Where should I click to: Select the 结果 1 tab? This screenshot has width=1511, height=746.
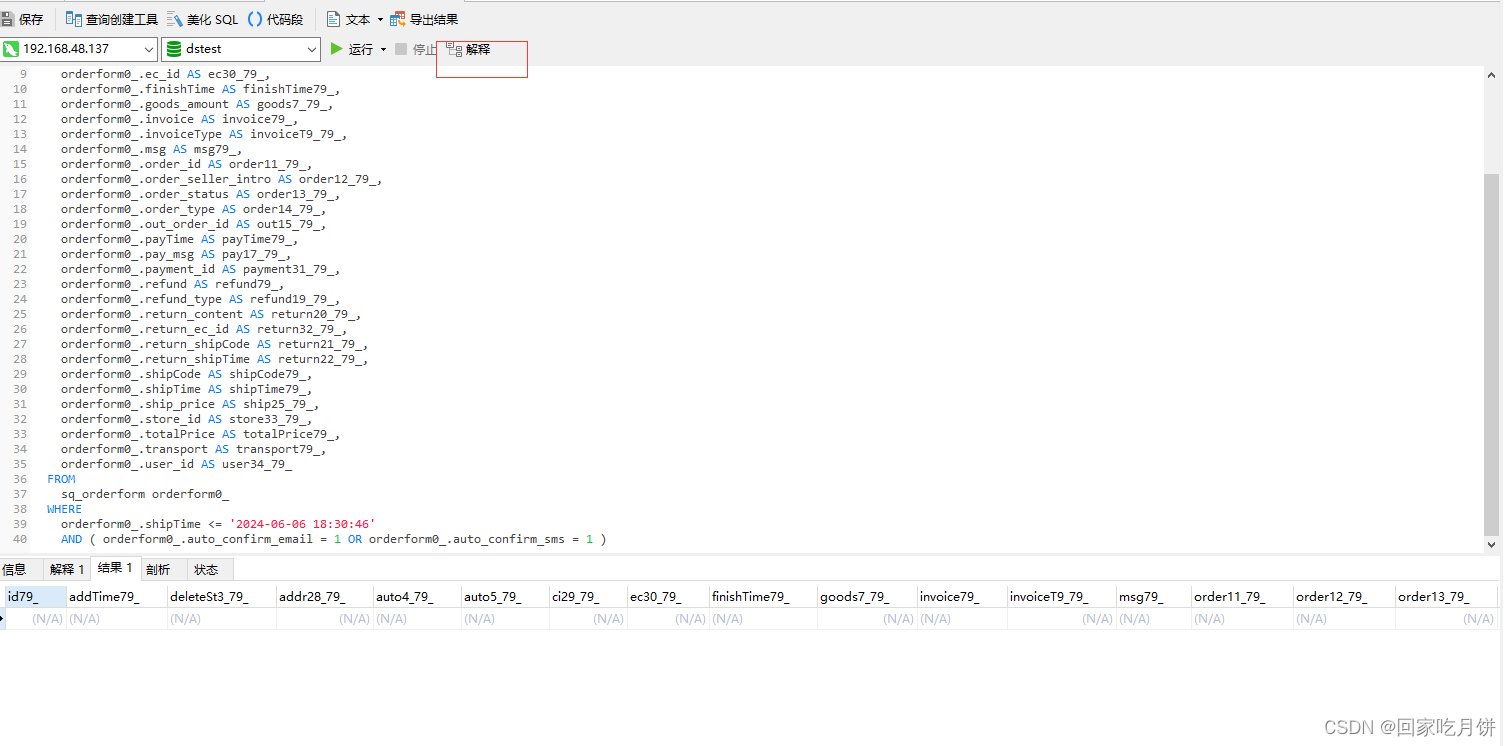tap(115, 568)
